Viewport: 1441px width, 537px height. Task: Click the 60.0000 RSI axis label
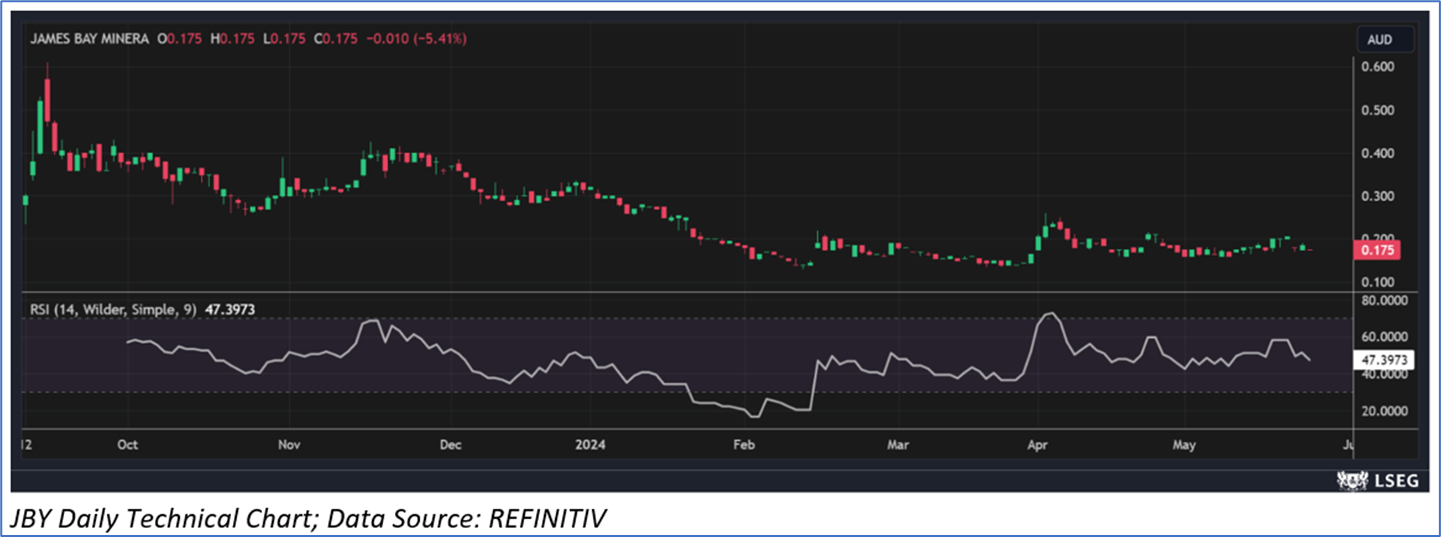(x=1384, y=337)
